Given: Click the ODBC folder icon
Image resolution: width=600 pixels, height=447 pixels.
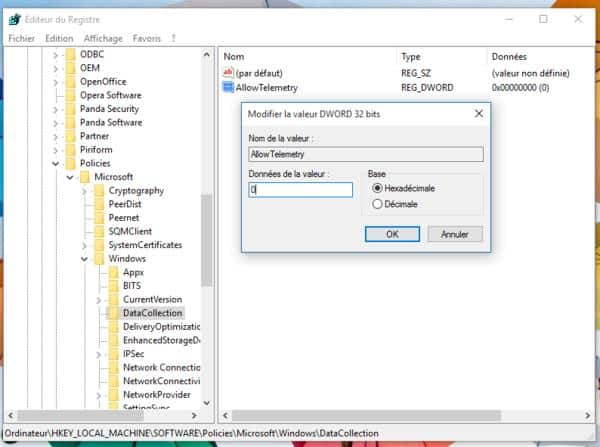Looking at the screenshot, I should click(70, 54).
